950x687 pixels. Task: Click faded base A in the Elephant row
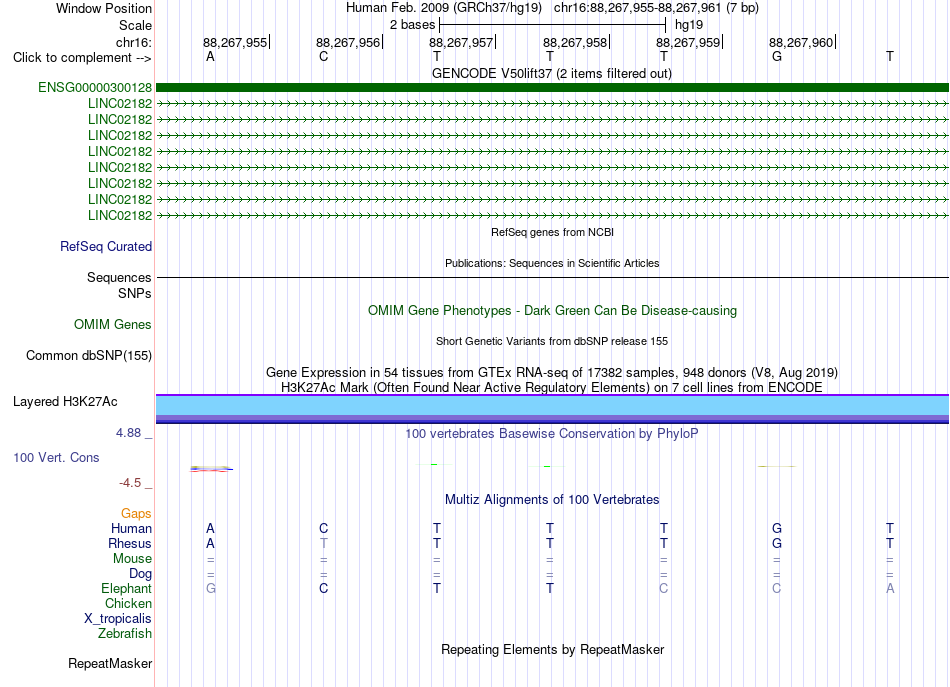pos(890,588)
